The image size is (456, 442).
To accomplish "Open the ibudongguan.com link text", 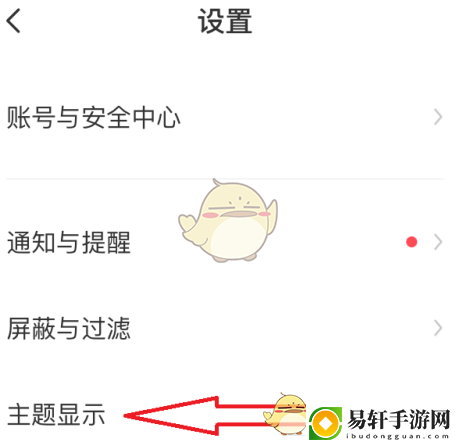I will pyautogui.click(x=398, y=436).
